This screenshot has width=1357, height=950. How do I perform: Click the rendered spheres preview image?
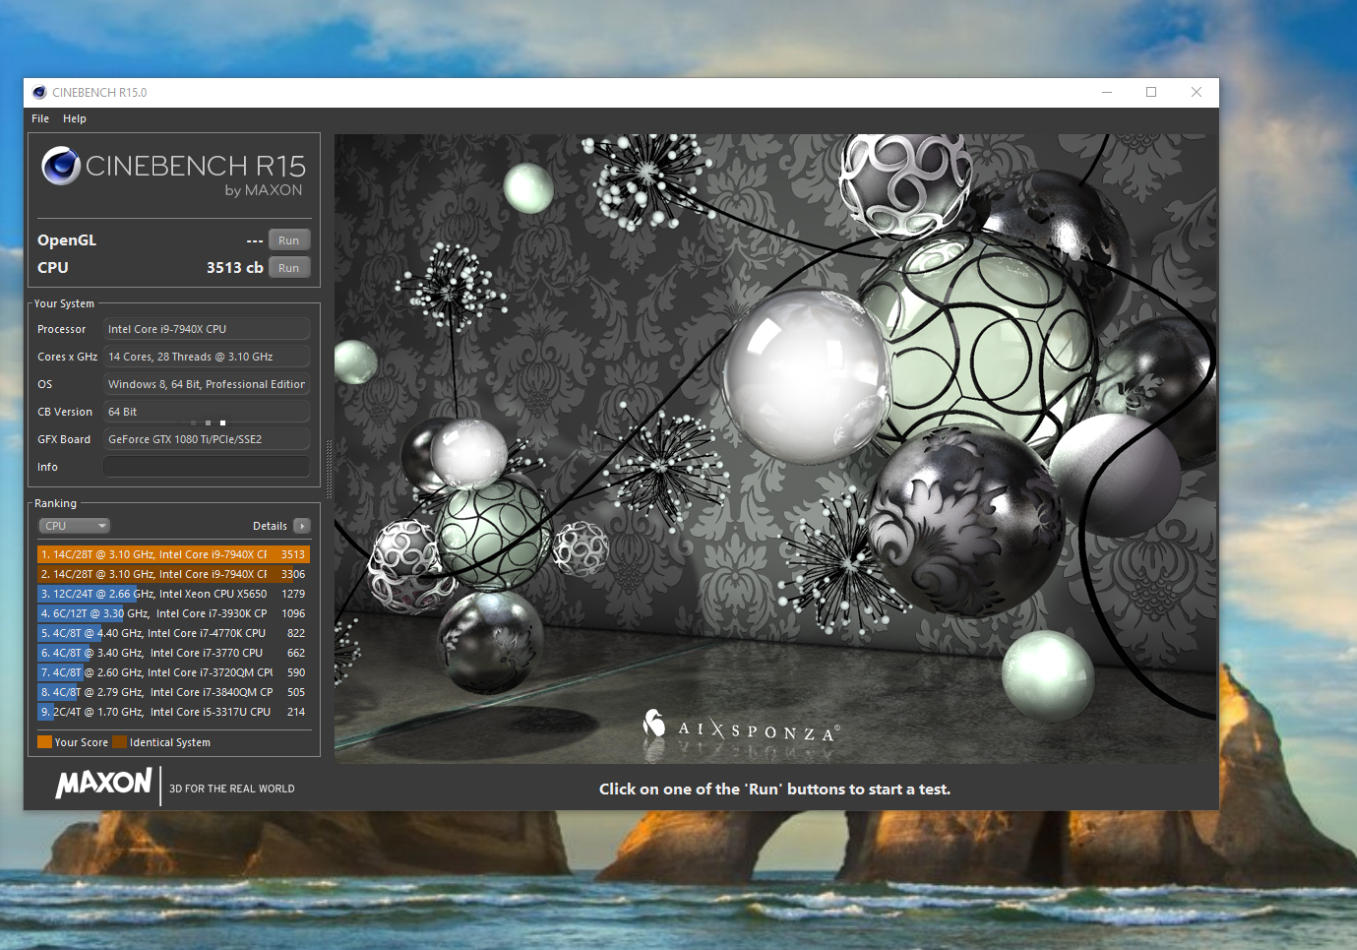[x=775, y=449]
